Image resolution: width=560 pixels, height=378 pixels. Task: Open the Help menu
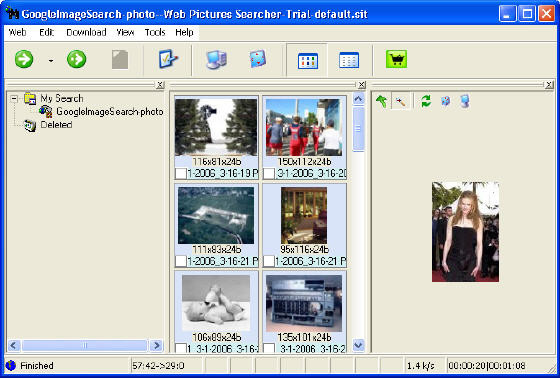click(x=184, y=33)
